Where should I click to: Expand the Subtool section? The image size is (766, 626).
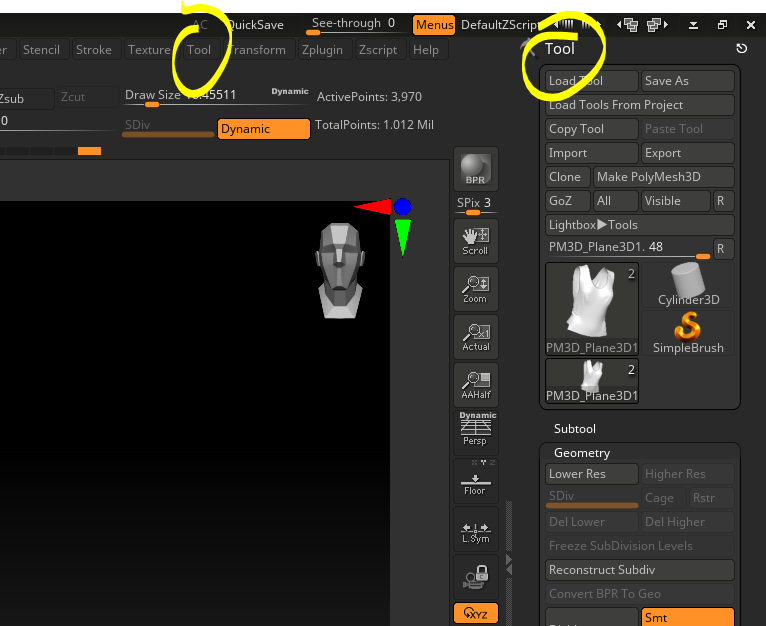575,429
